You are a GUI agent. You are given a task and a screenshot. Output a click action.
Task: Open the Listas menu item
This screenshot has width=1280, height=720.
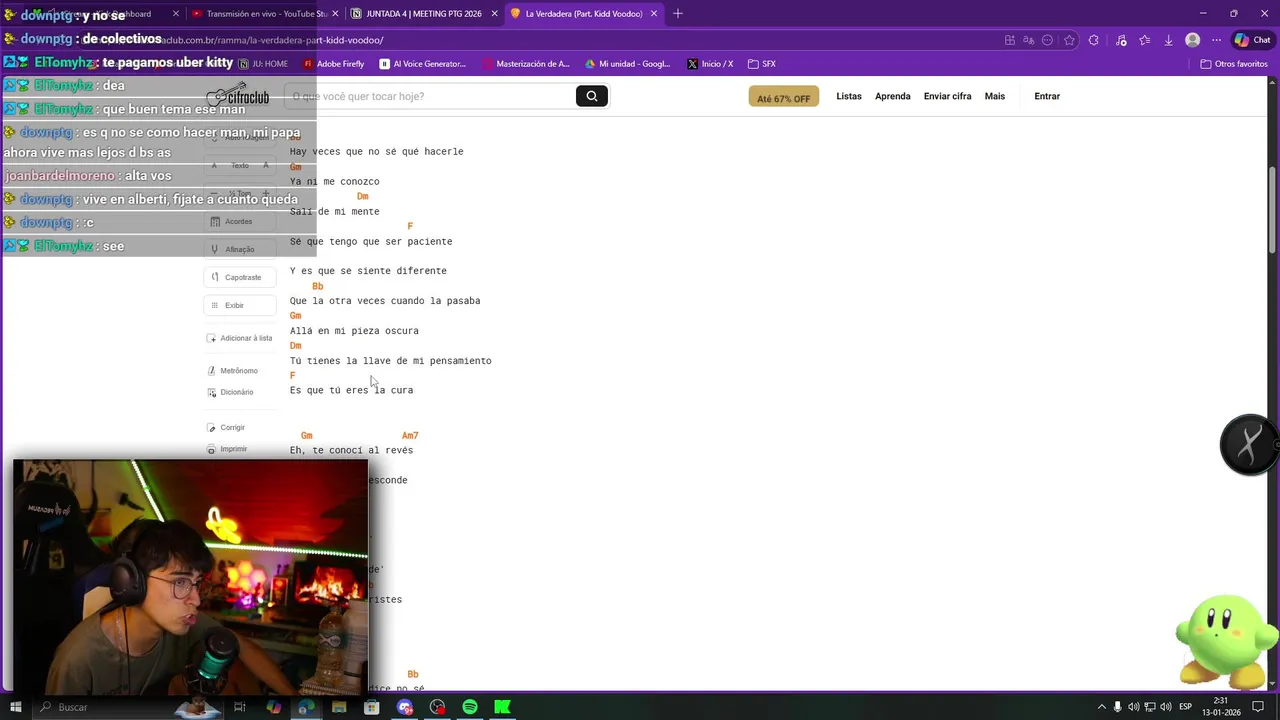[x=849, y=96]
